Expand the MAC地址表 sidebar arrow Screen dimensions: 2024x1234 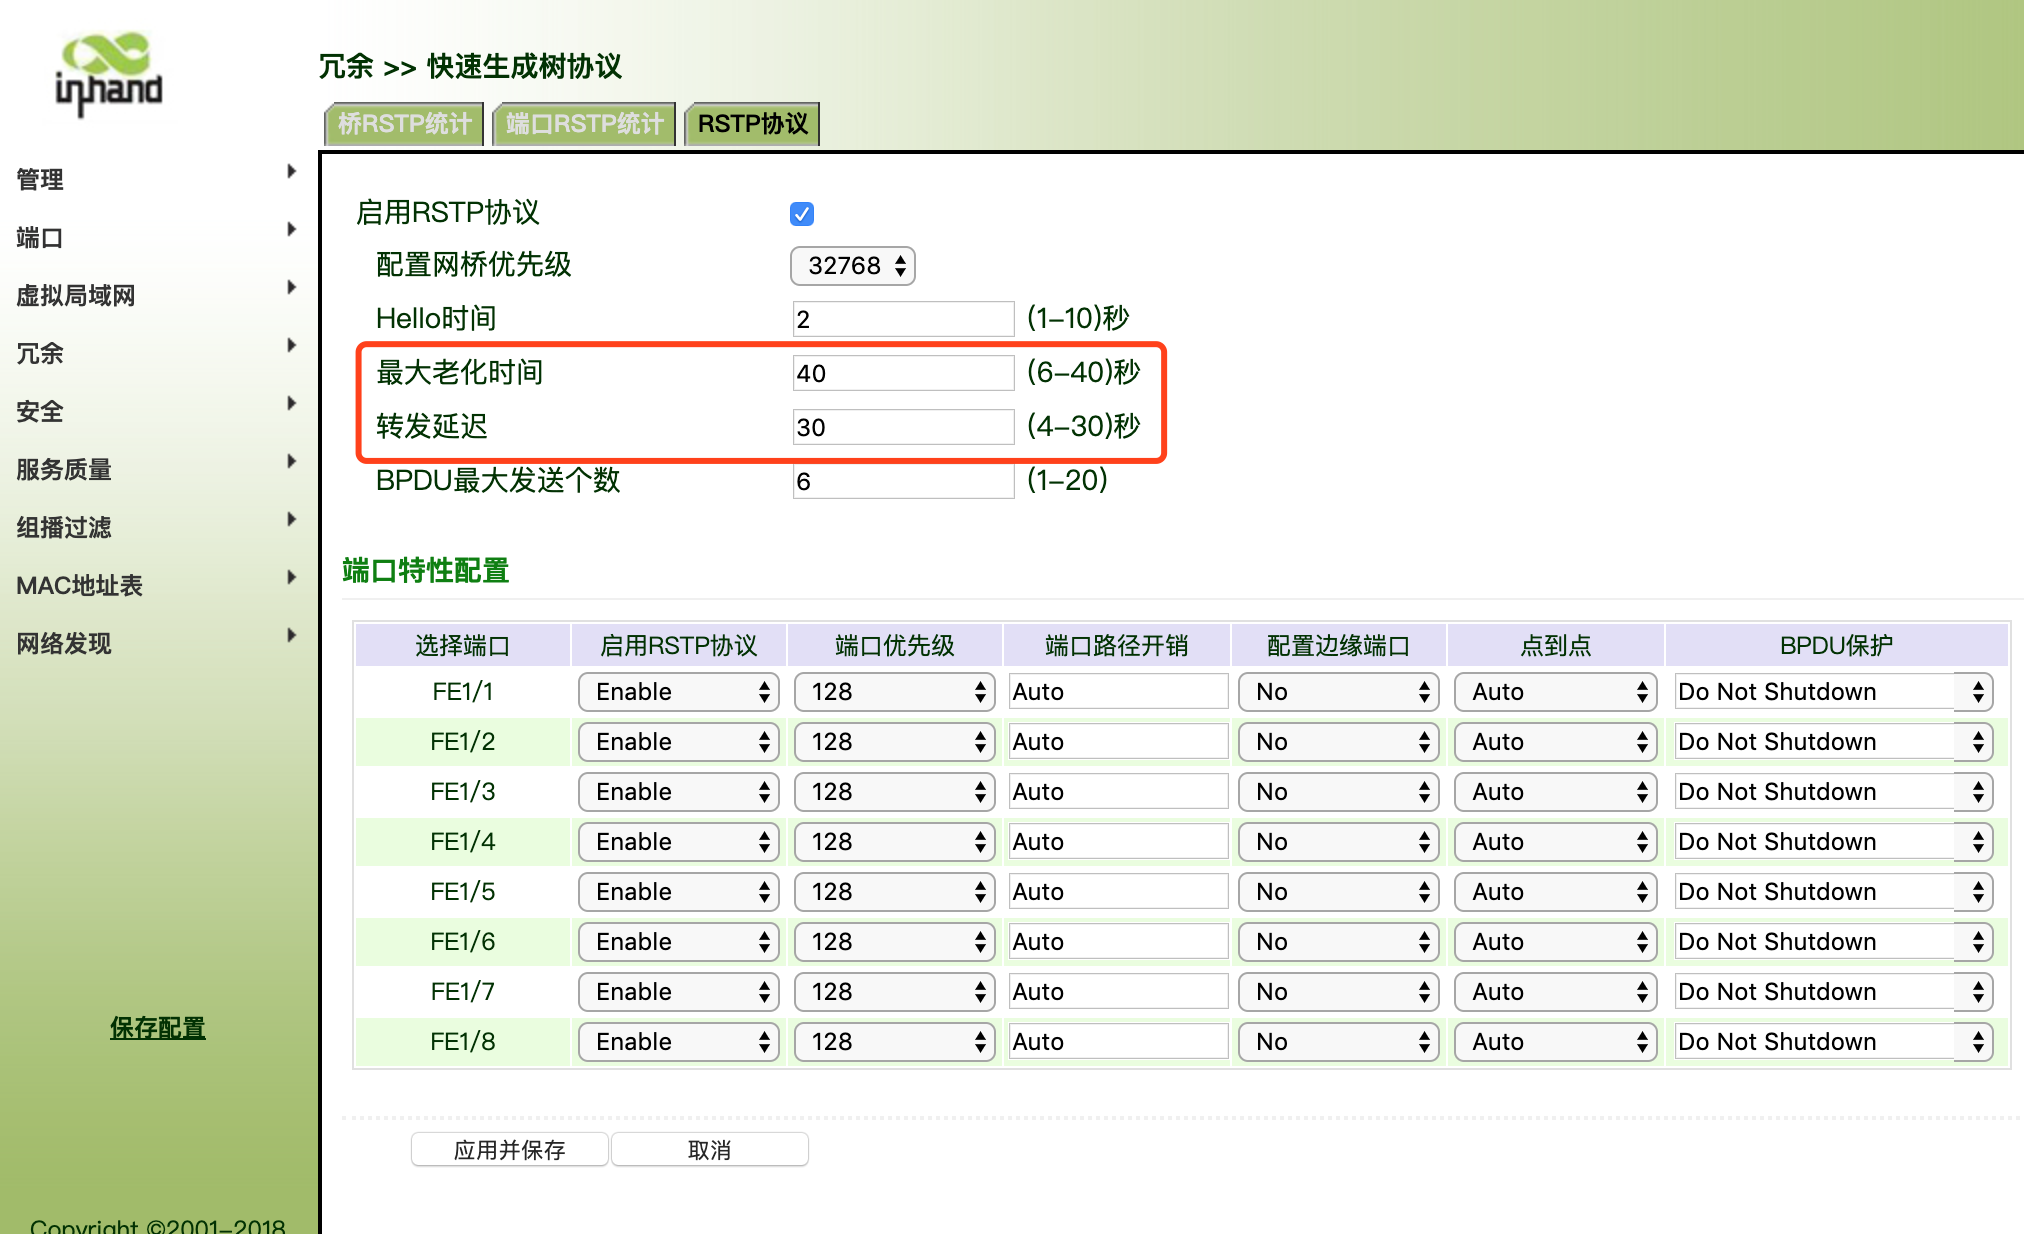pyautogui.click(x=291, y=577)
